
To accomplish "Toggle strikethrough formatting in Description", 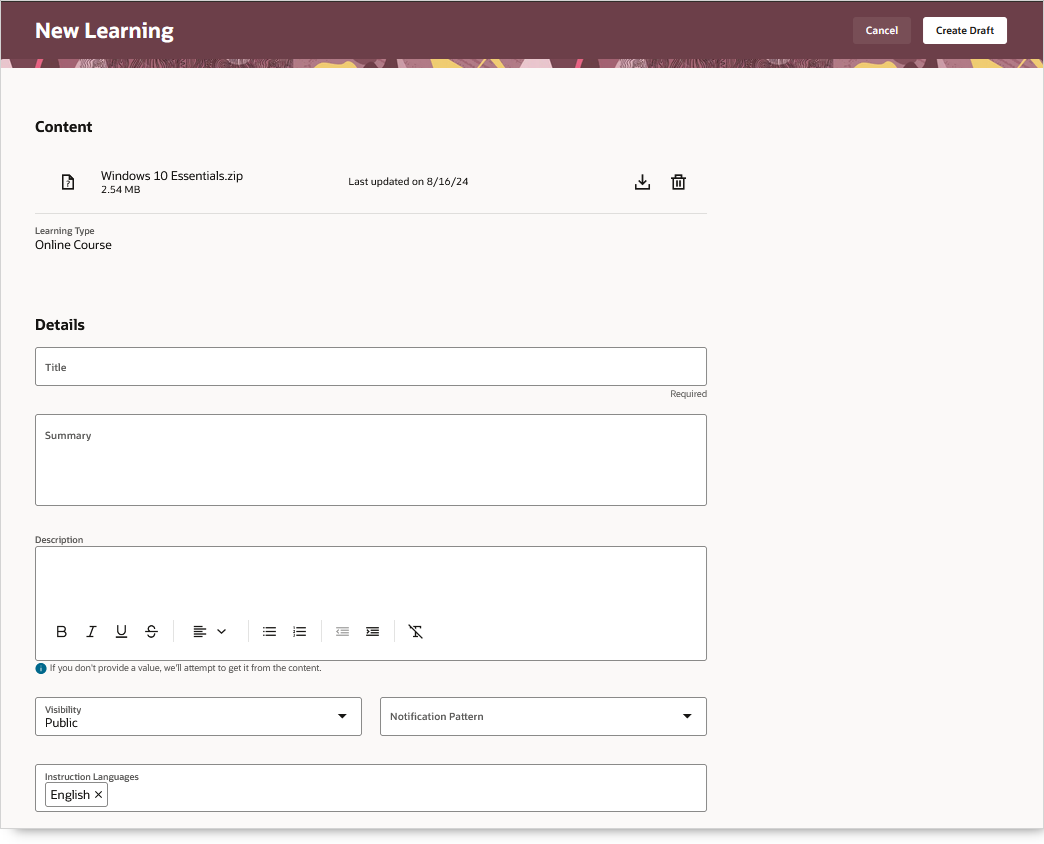I will coord(151,631).
